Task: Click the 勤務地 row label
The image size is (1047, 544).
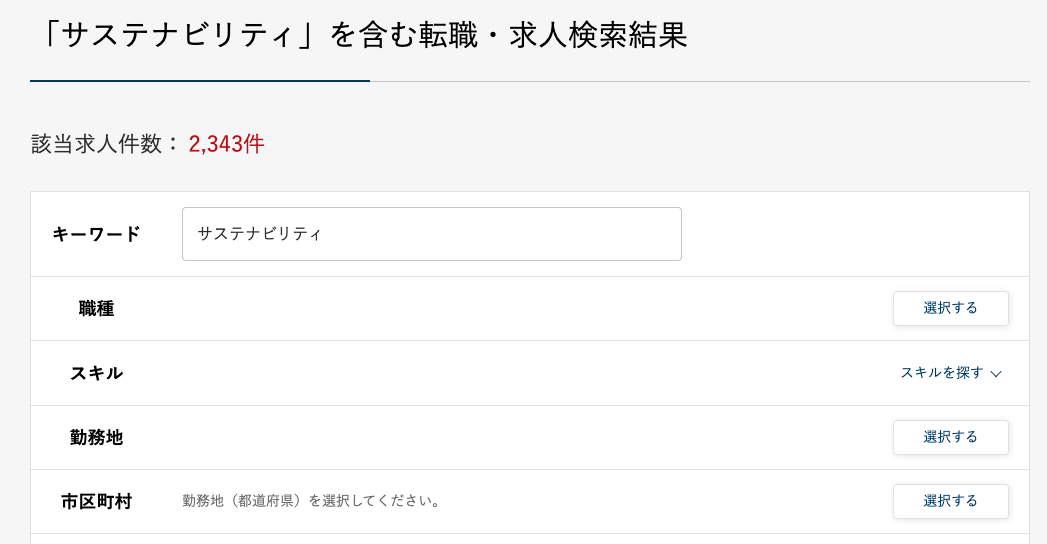Action: 96,437
